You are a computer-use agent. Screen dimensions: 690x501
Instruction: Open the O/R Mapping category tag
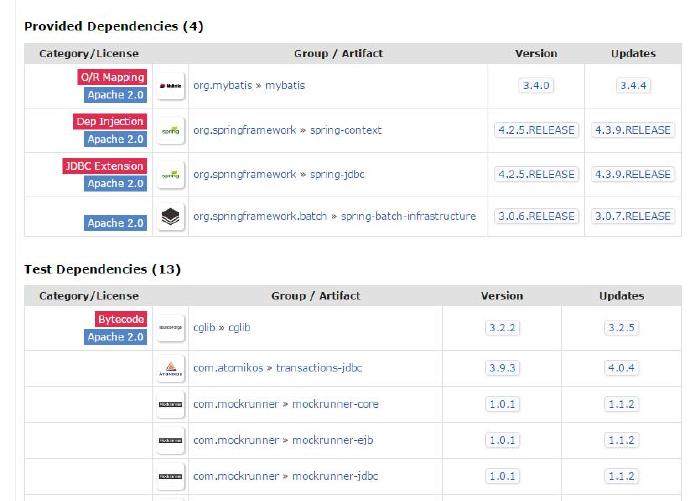[x=112, y=77]
